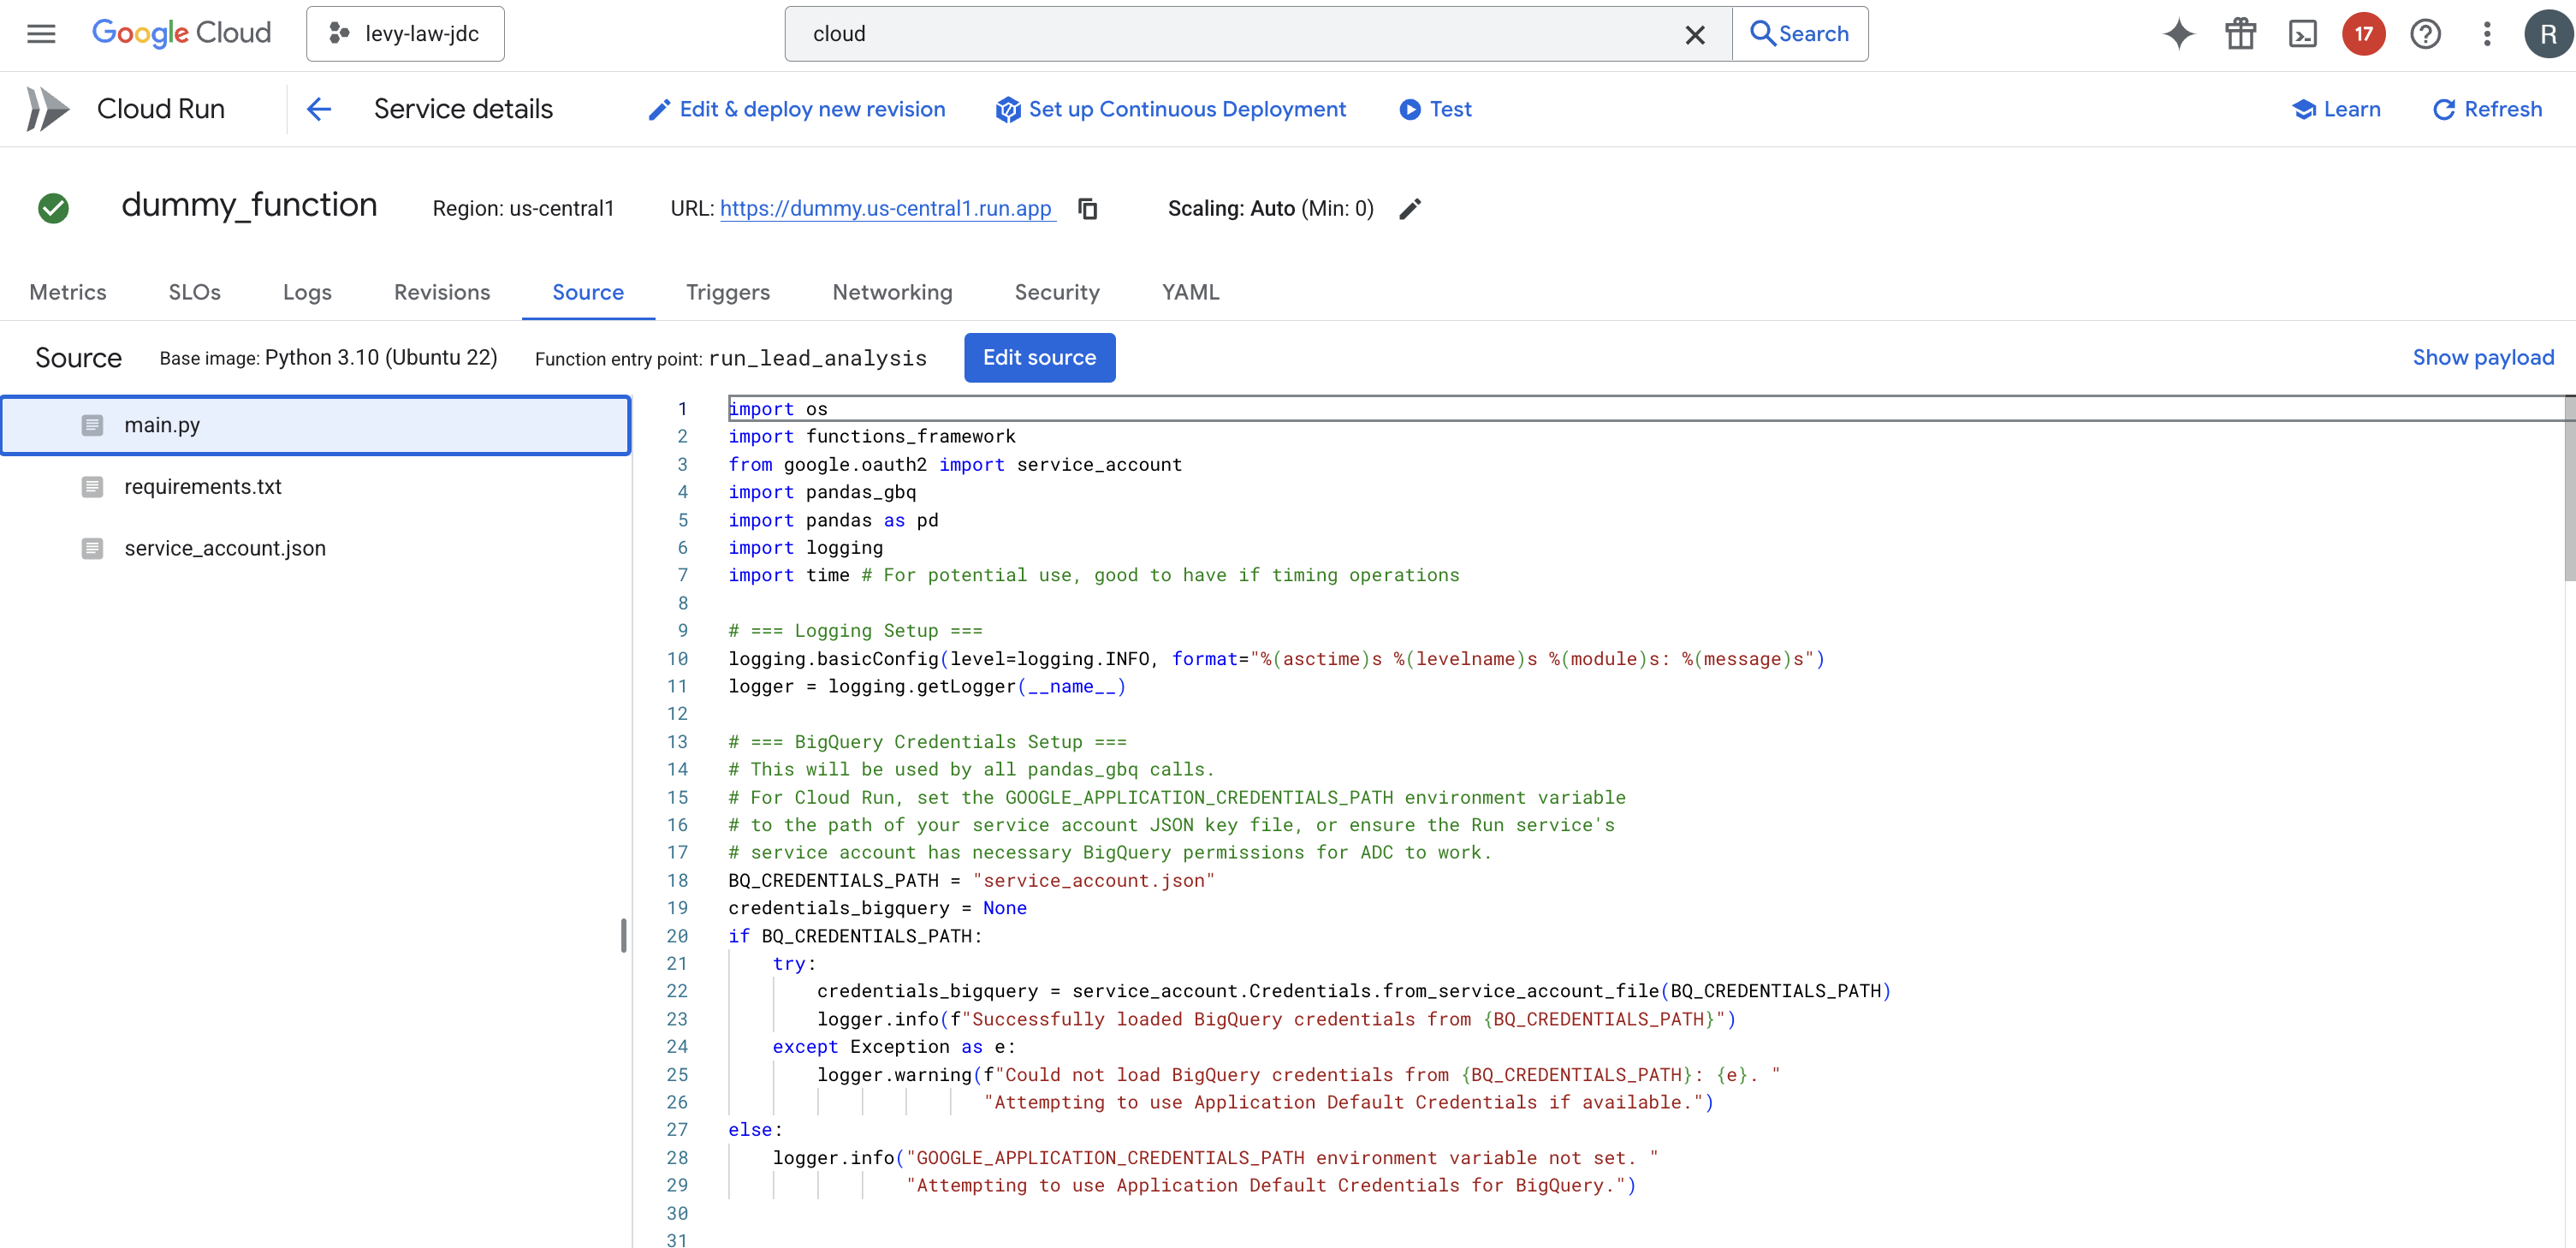Switch to the YAML tab
The width and height of the screenshot is (2576, 1248).
pyautogui.click(x=1190, y=292)
